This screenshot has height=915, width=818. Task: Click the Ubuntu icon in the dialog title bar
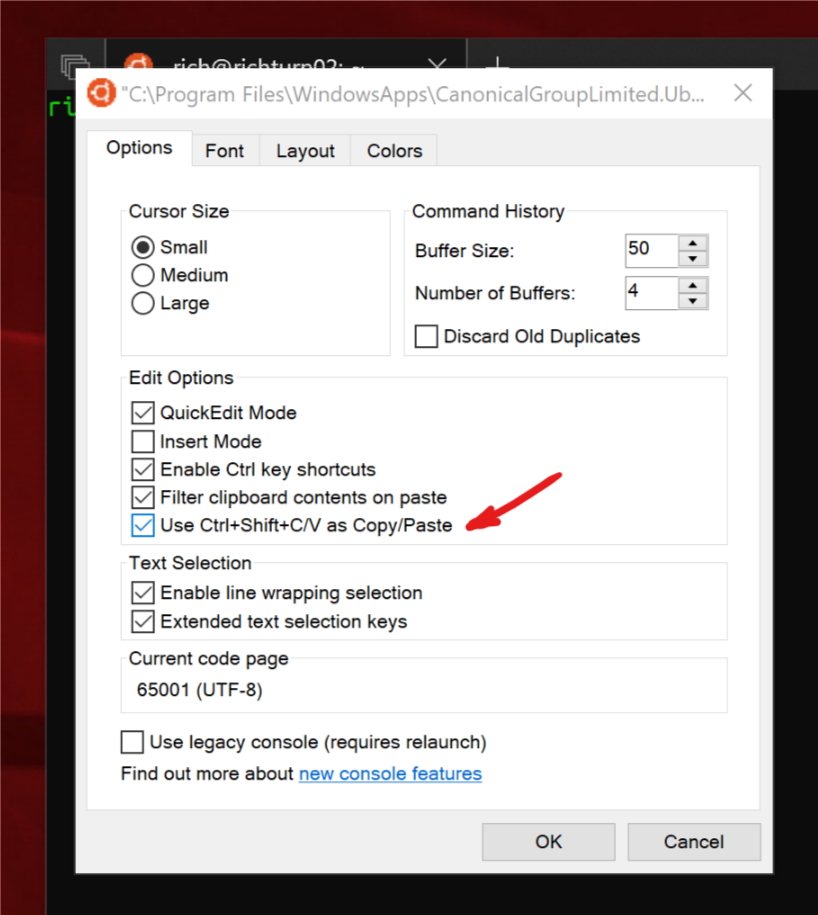100,92
